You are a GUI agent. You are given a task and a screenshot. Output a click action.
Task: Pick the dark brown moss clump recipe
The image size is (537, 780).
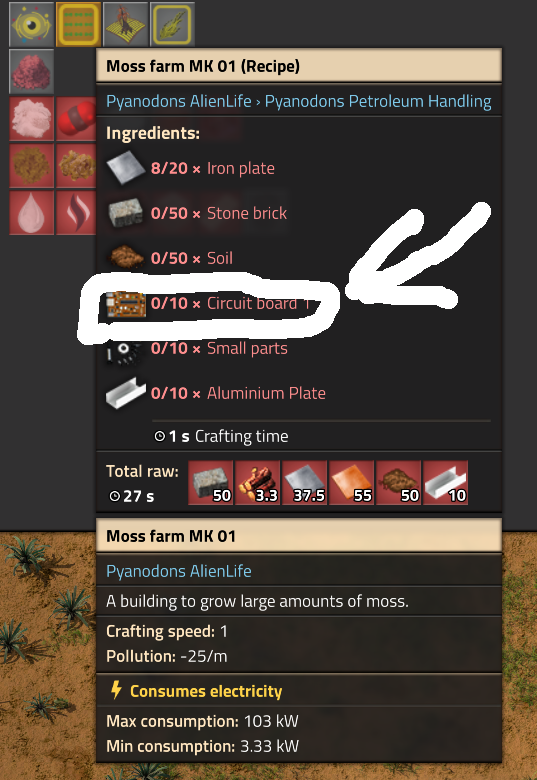click(31, 165)
